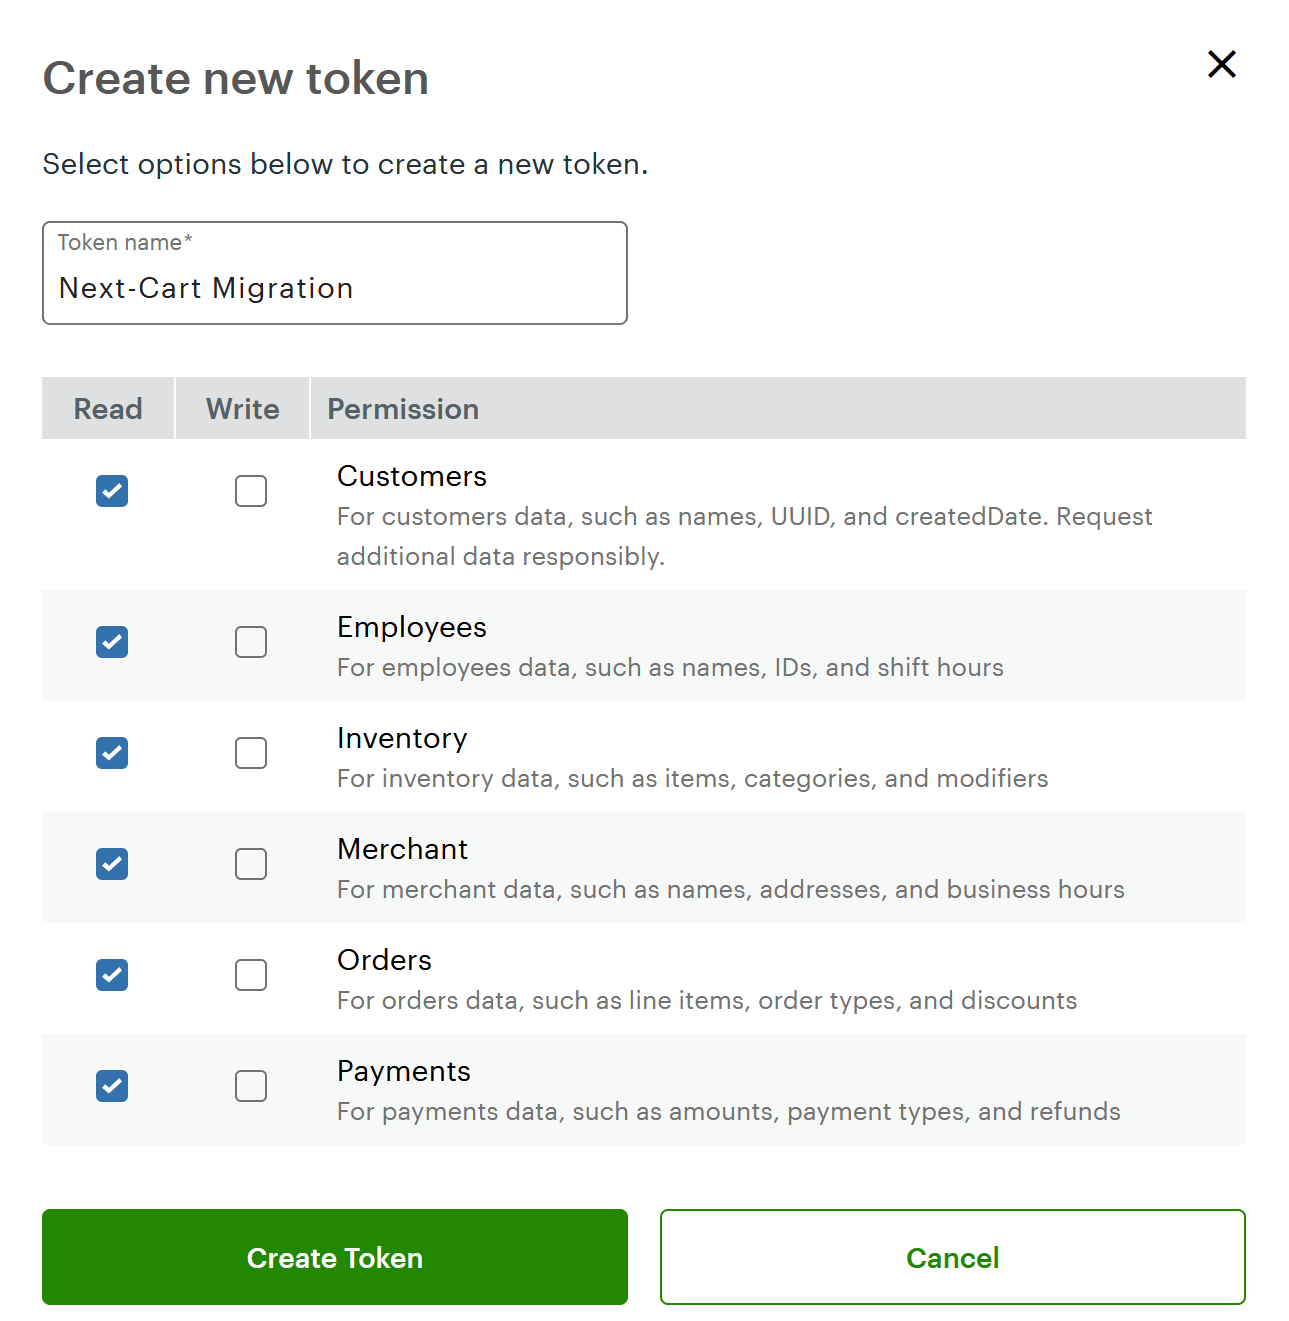Click the Create Token button
Screen dimensions: 1289x1321
334,1257
